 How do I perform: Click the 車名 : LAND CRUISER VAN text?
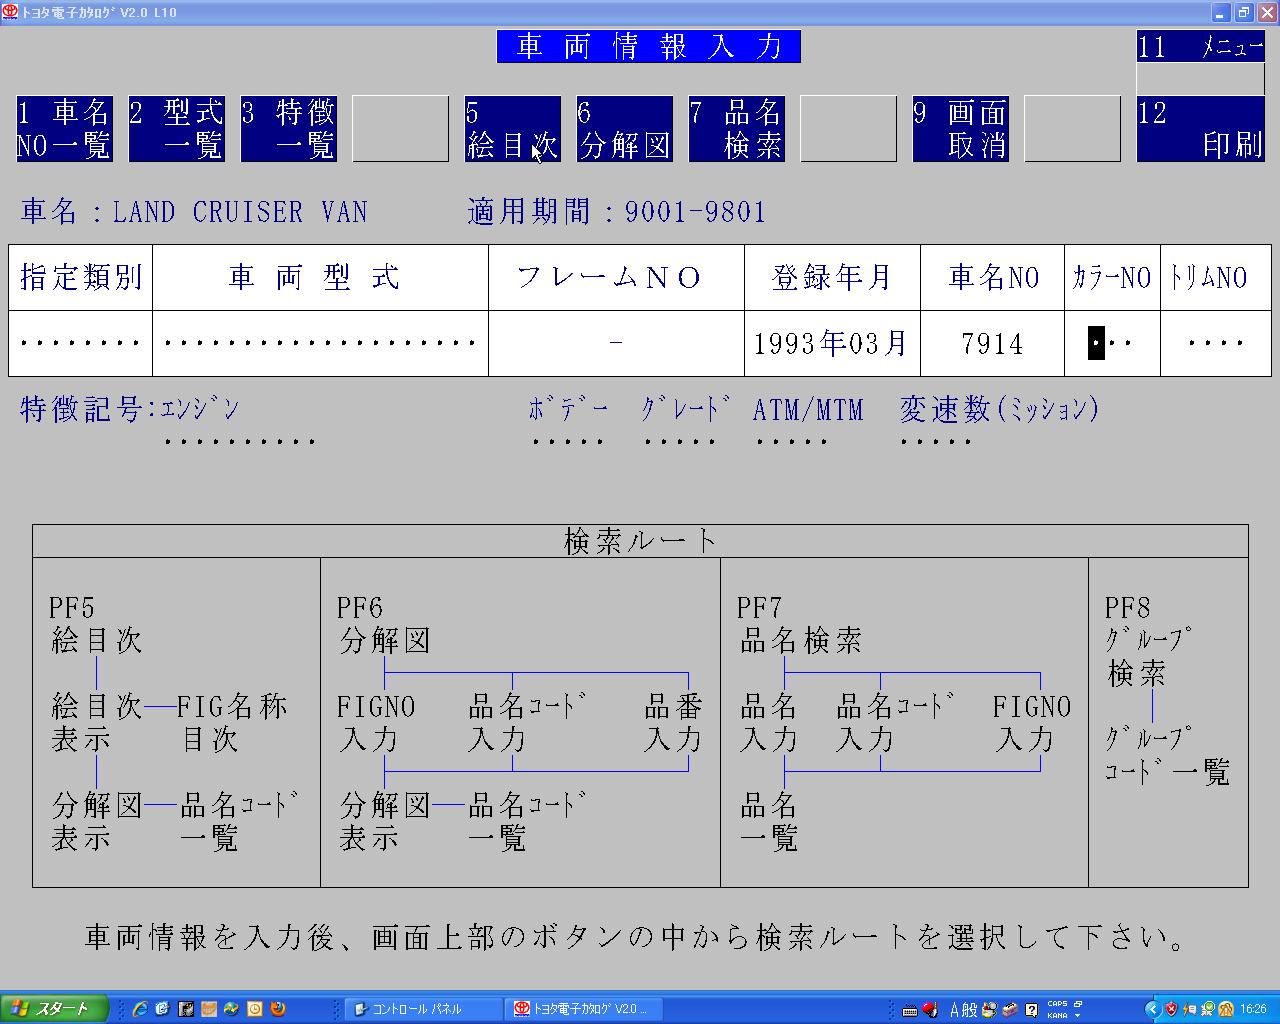coord(194,212)
